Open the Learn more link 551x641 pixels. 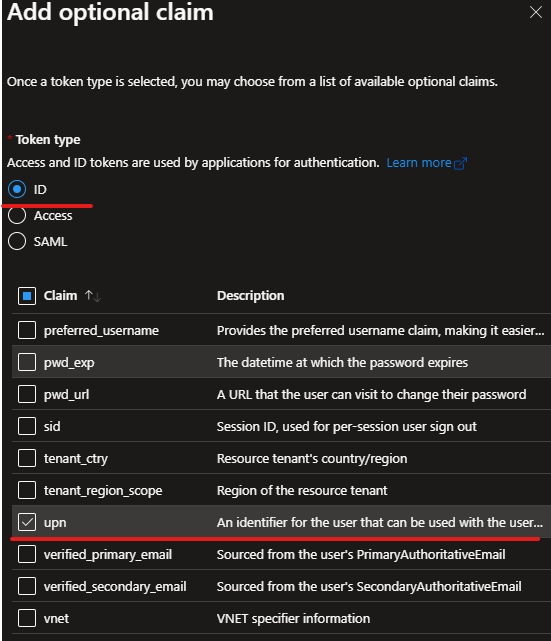419,163
